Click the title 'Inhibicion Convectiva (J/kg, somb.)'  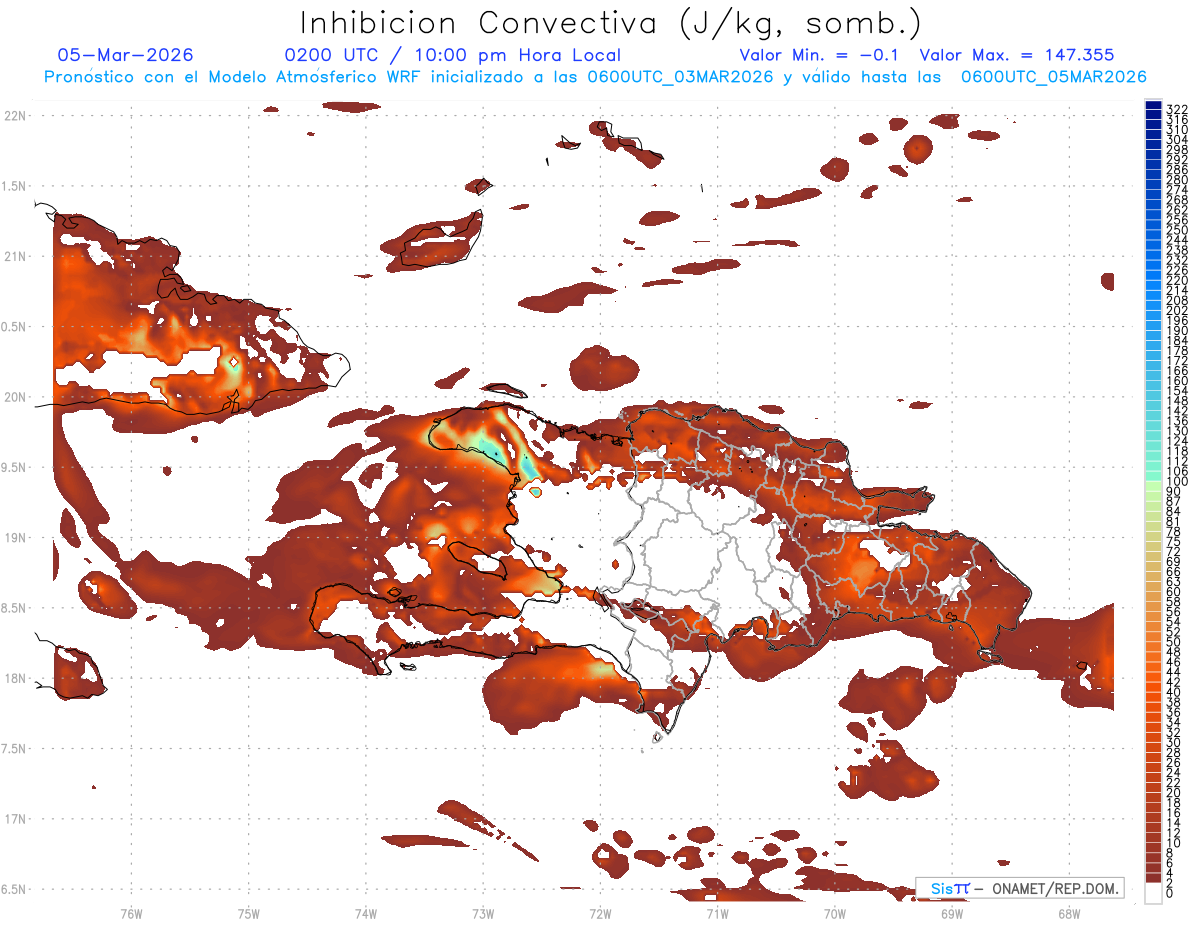point(611,23)
